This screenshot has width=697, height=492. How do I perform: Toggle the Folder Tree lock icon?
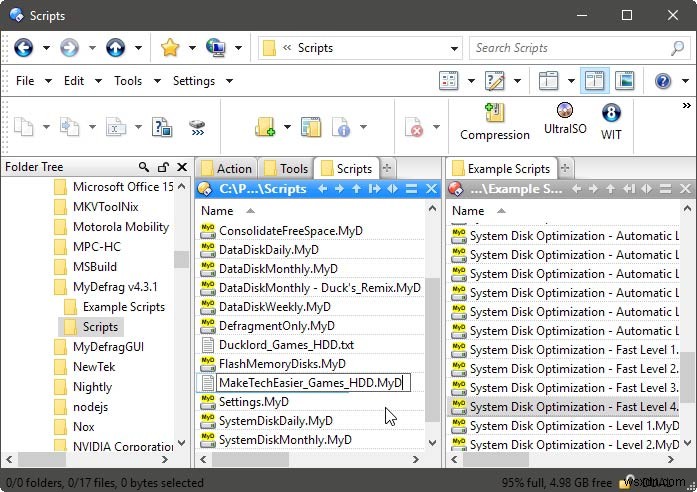point(162,167)
